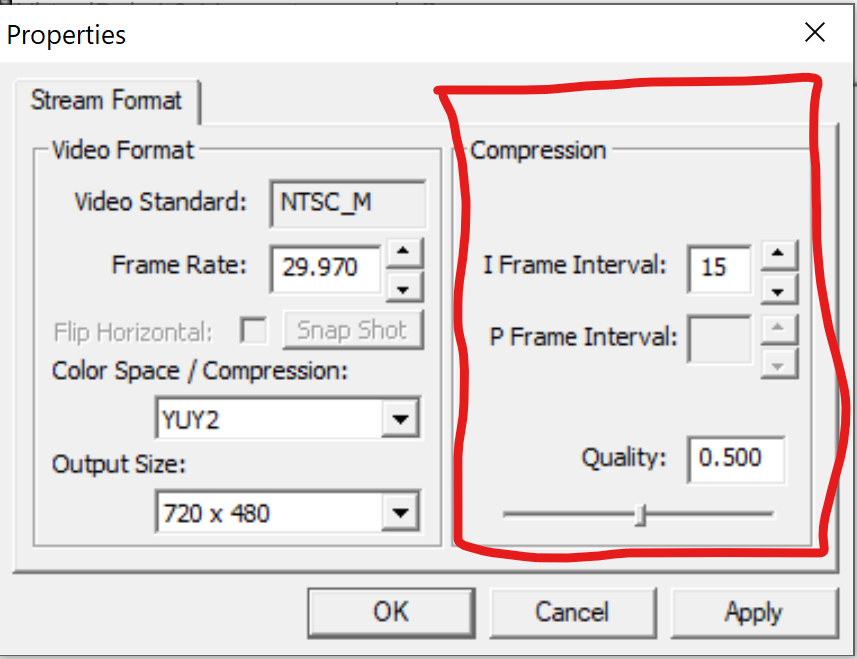857x659 pixels.
Task: Click P Frame Interval down arrow
Action: pyautogui.click(x=778, y=364)
